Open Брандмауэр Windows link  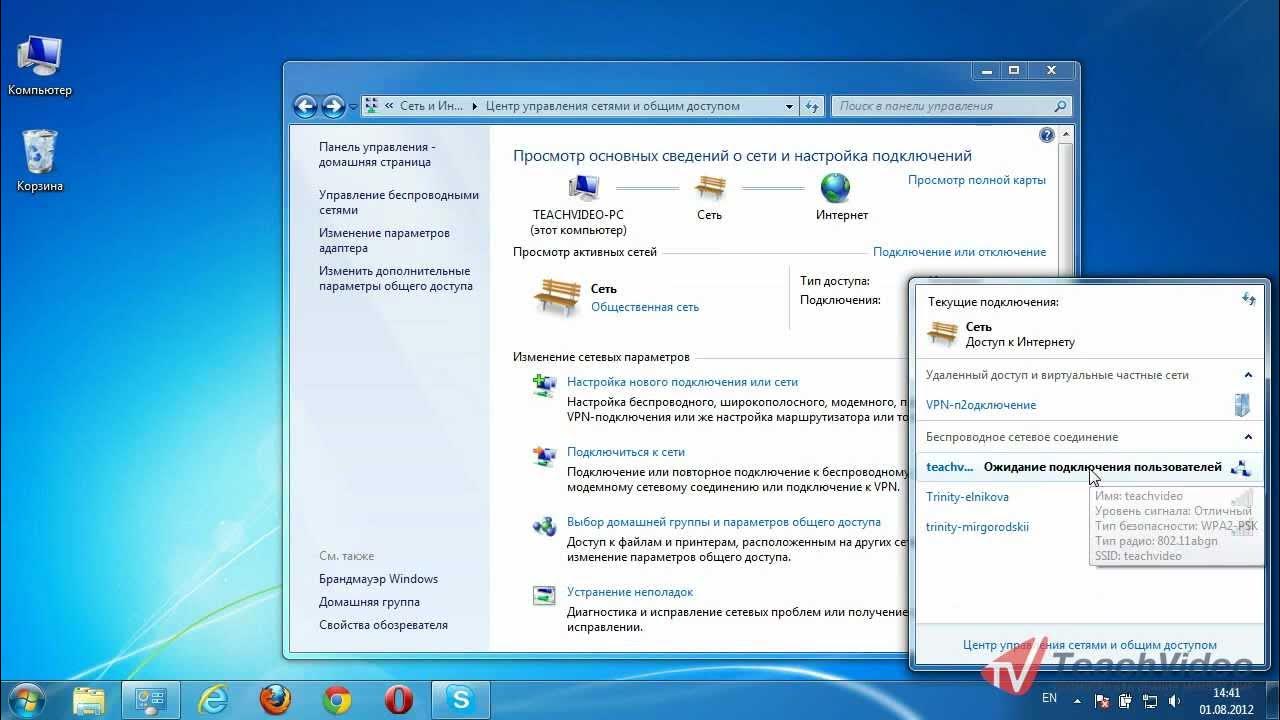click(x=378, y=579)
